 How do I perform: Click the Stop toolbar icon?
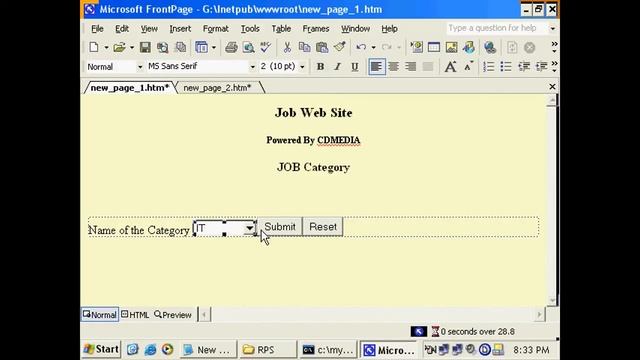(x=529, y=47)
